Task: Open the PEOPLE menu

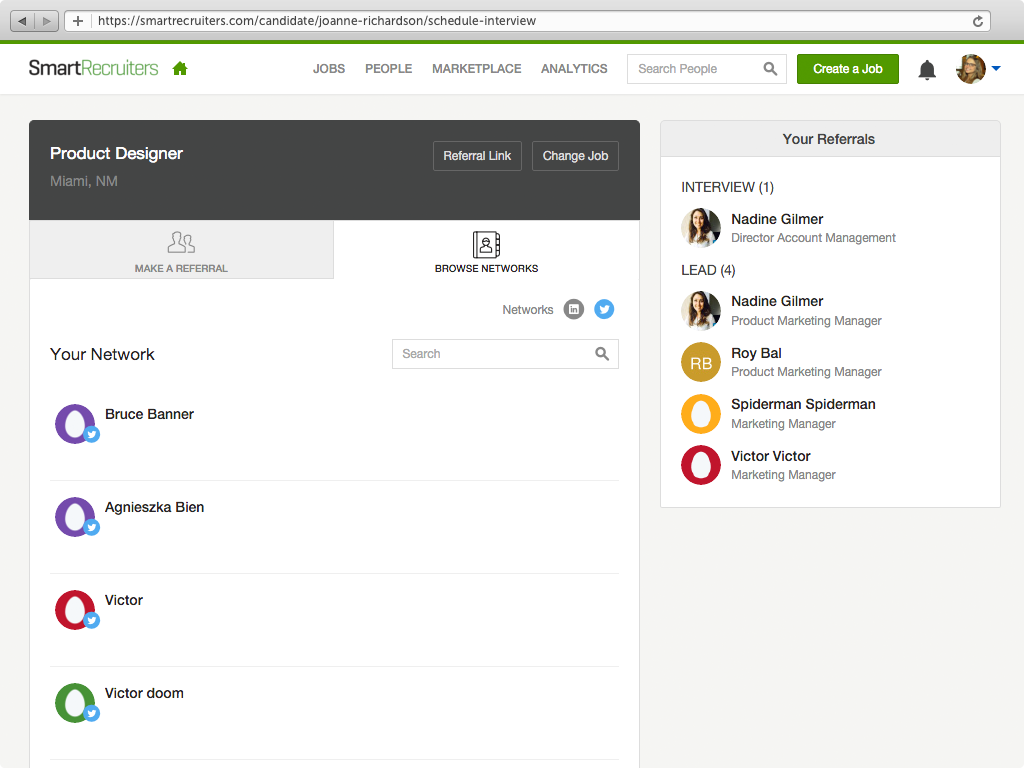Action: 388,69
